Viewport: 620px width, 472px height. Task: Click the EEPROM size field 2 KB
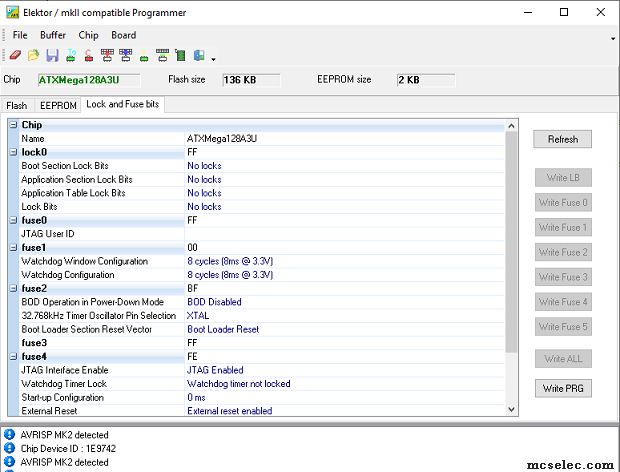point(426,80)
